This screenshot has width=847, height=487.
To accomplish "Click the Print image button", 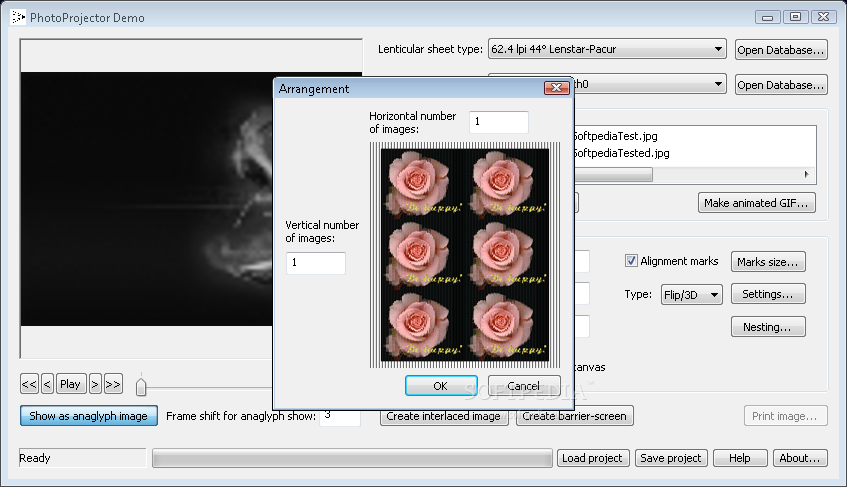I will coord(786,416).
